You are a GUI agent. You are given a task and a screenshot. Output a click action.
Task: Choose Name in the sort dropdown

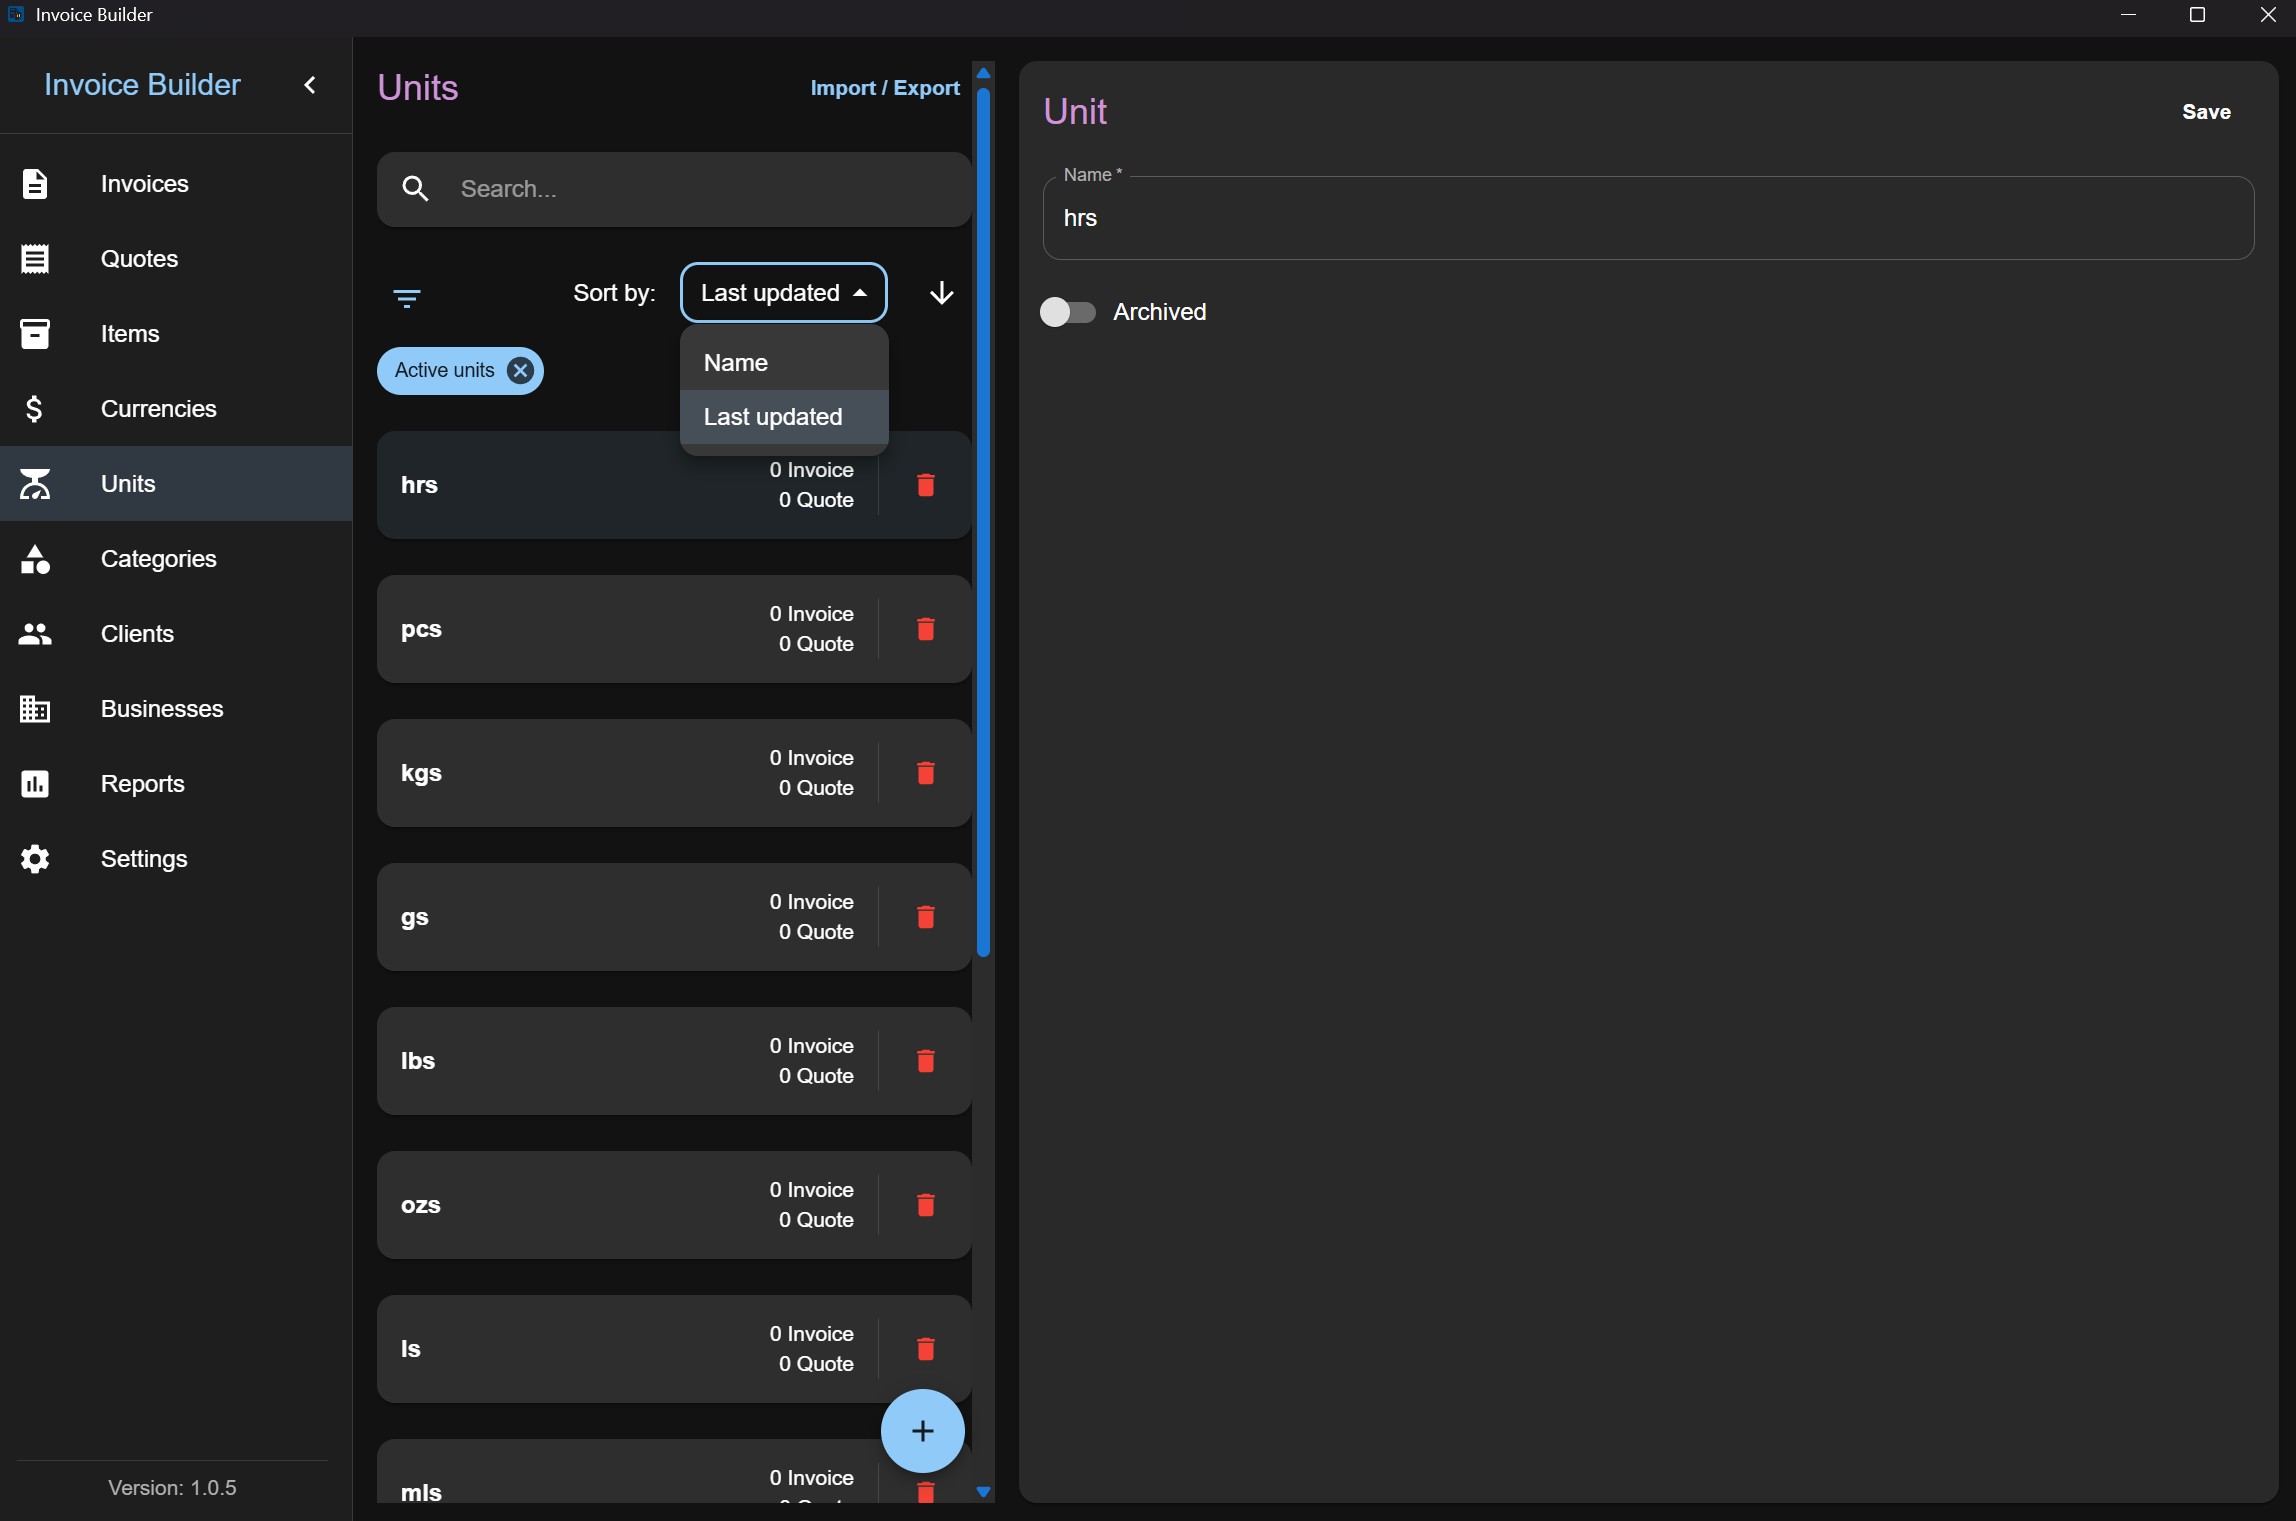pos(784,363)
